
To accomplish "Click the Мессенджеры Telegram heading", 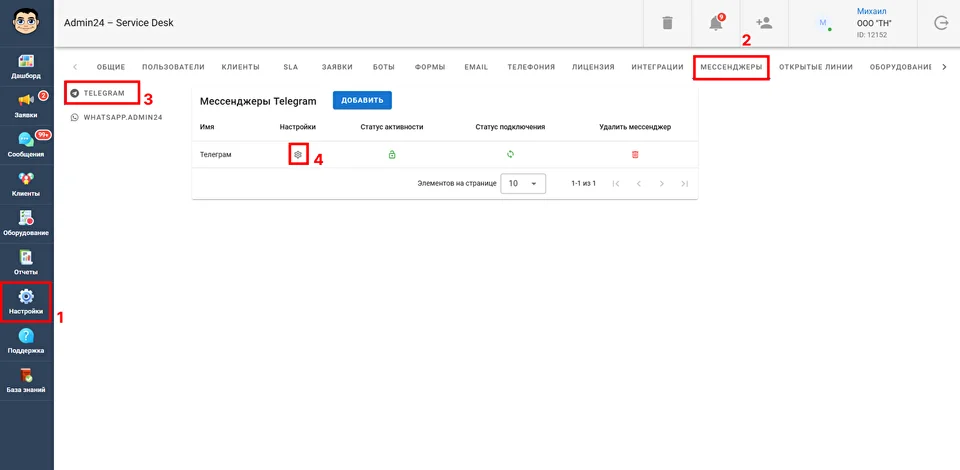I will pos(258,101).
